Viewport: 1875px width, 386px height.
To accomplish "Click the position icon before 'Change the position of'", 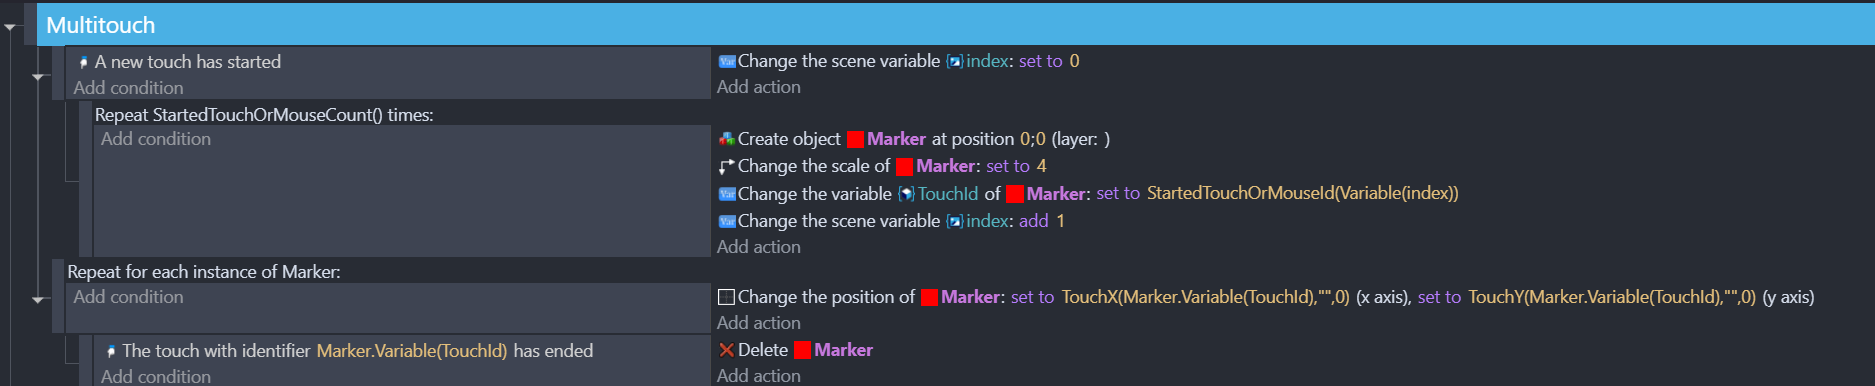I will click(727, 297).
